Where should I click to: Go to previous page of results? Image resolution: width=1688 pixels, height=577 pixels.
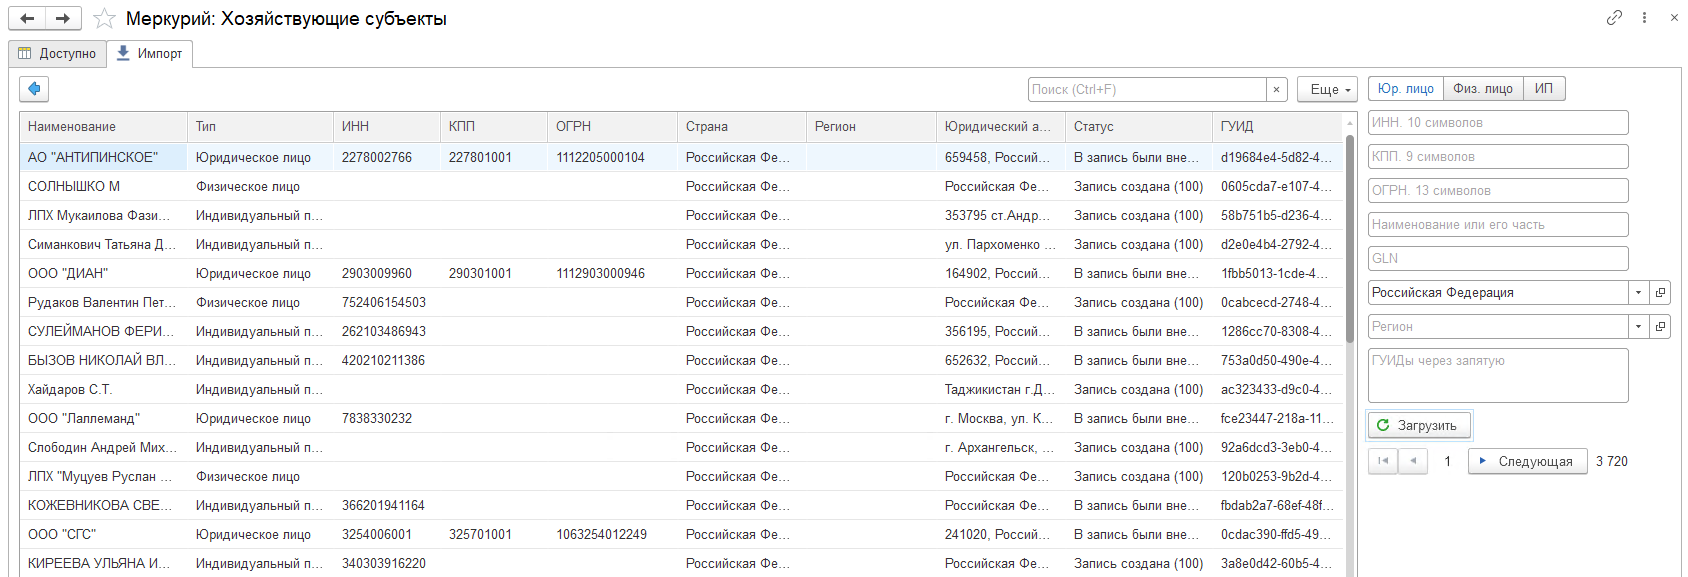pos(1412,461)
